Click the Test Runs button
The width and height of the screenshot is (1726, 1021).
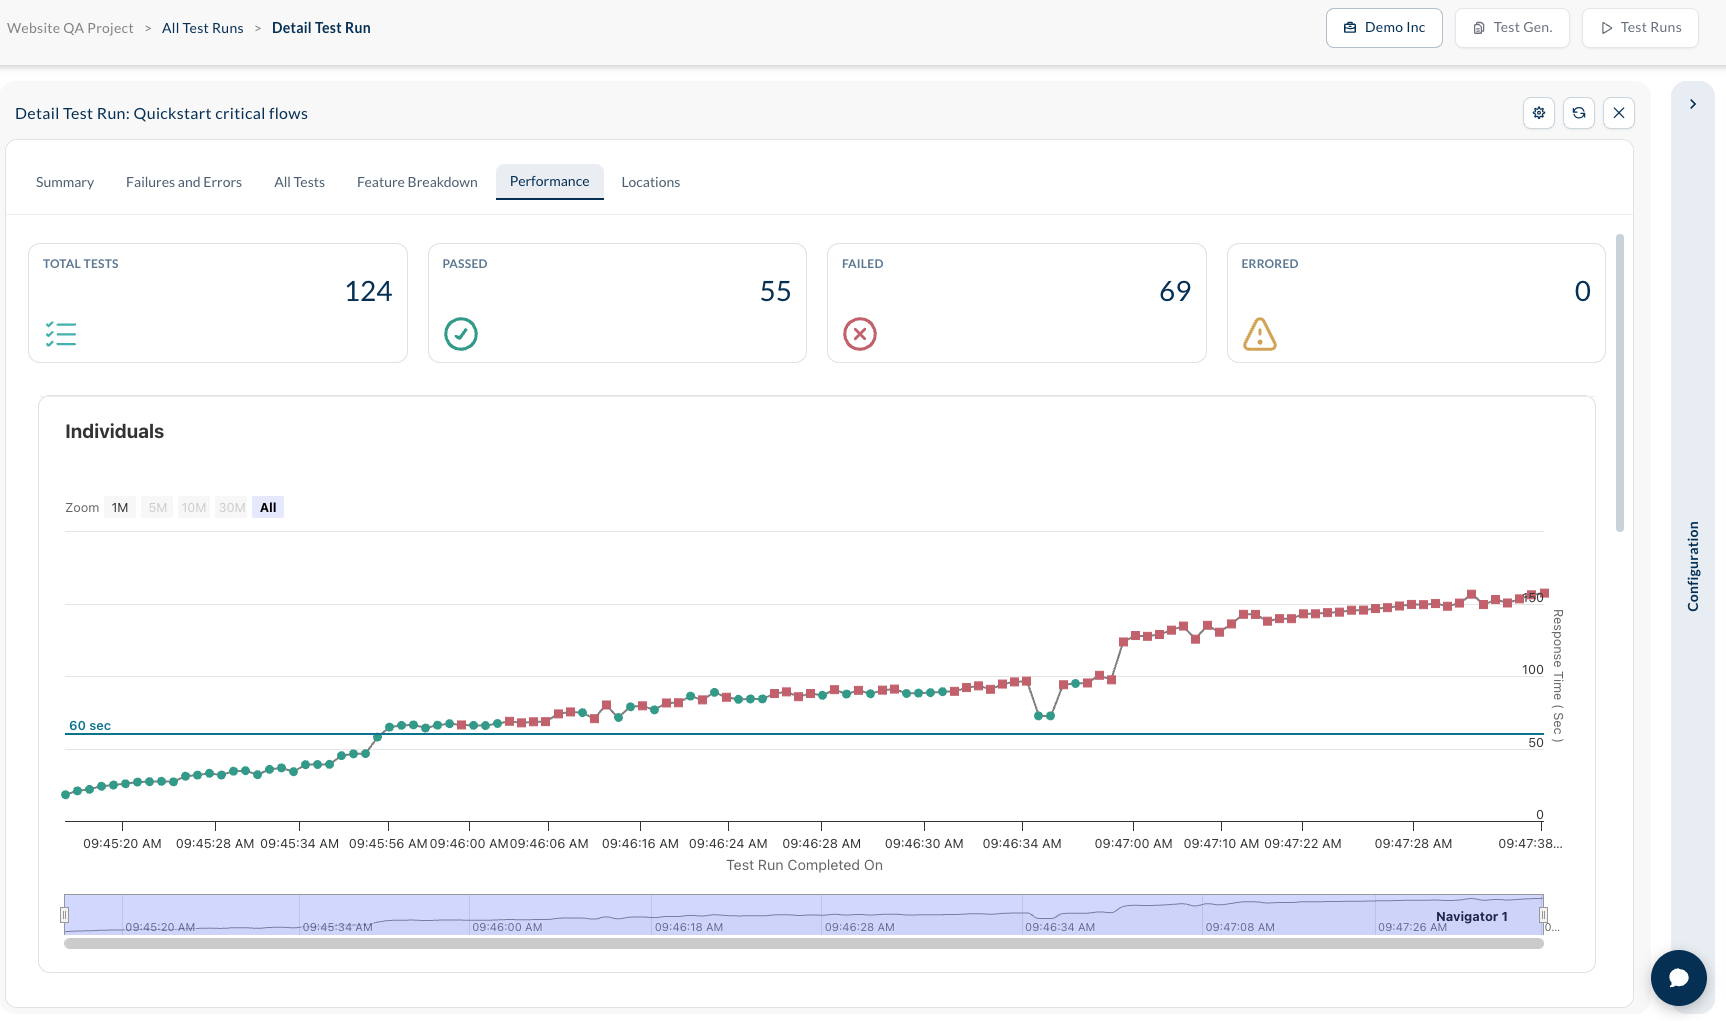(1640, 28)
